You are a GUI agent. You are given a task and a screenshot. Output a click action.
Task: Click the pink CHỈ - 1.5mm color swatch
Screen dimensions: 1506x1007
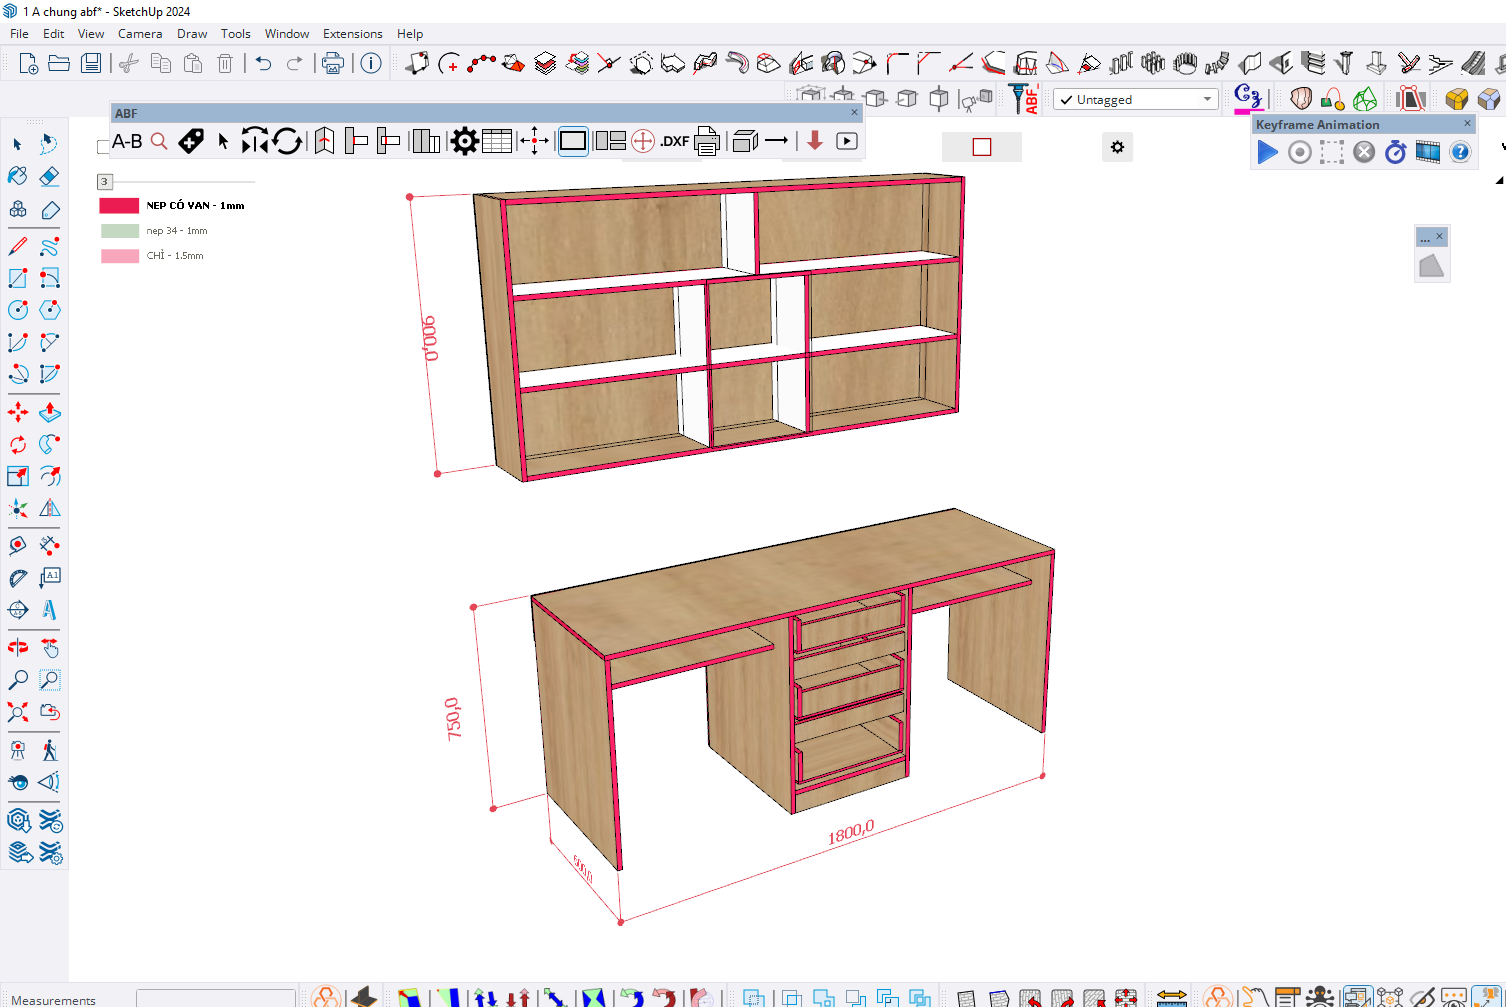pos(120,256)
